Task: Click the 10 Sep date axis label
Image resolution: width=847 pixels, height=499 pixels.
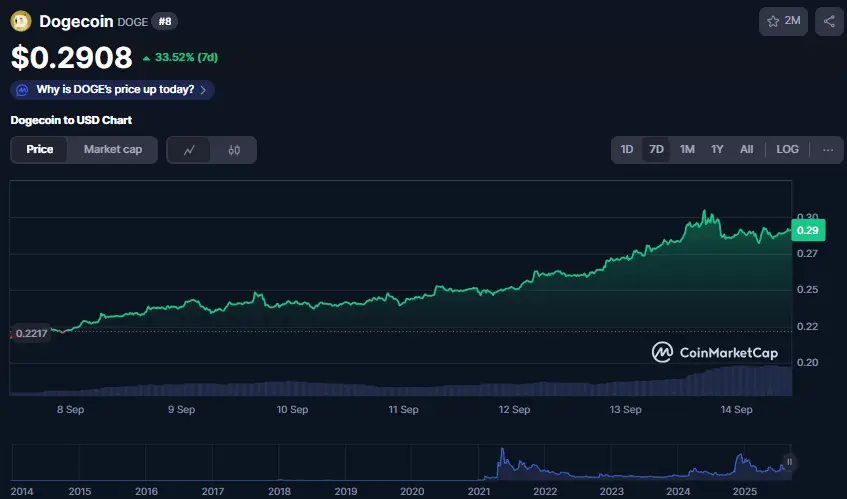Action: click(x=292, y=409)
